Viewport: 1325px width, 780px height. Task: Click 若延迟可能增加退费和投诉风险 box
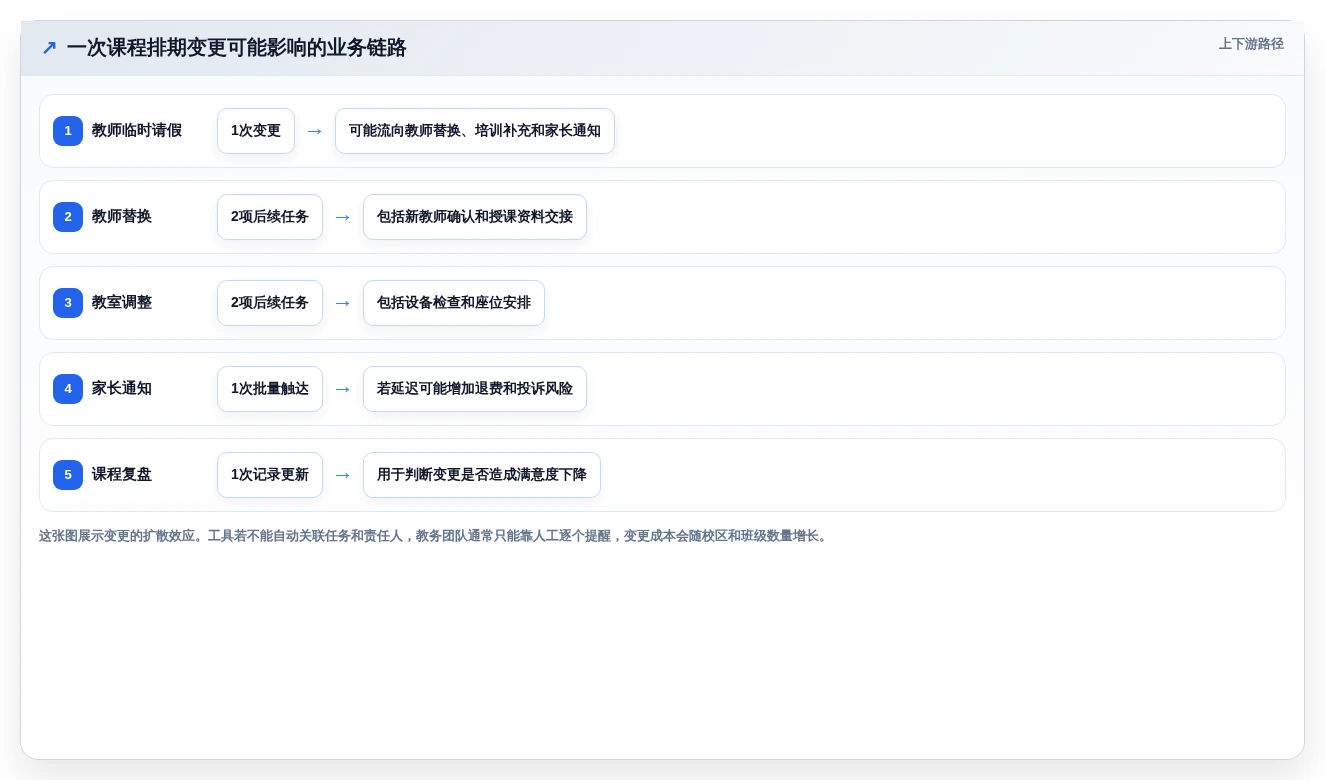click(x=475, y=389)
